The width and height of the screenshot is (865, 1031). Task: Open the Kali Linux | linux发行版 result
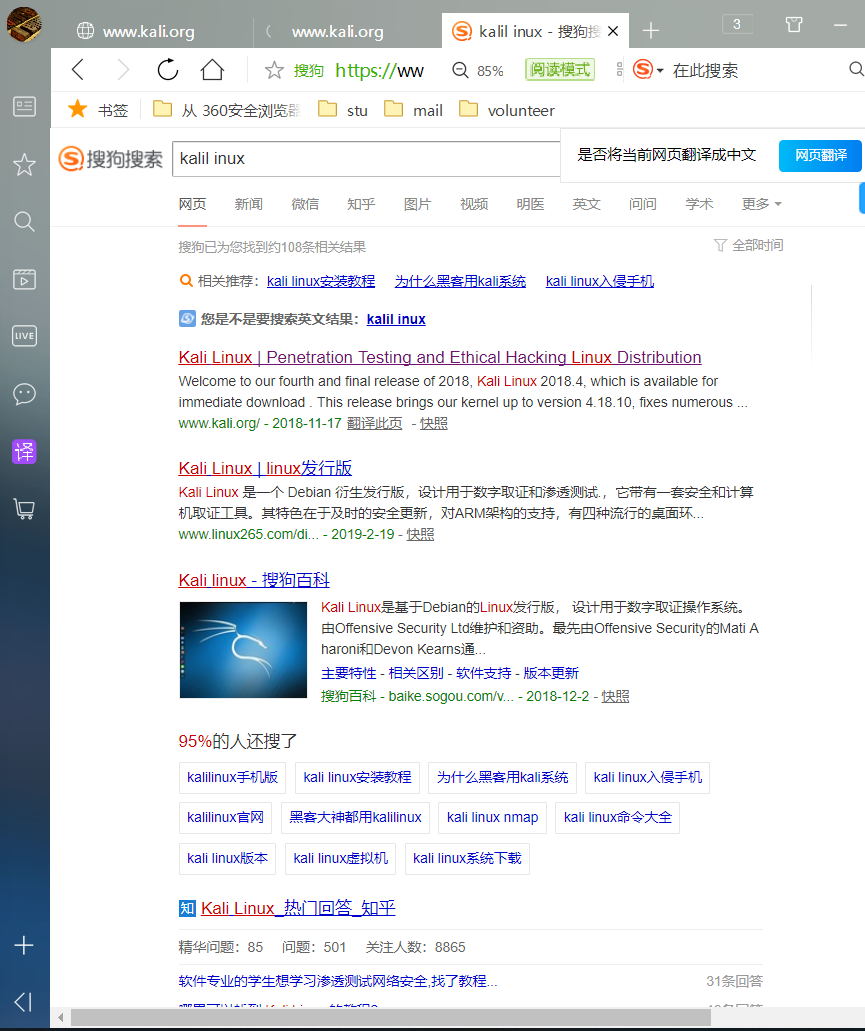tap(265, 468)
